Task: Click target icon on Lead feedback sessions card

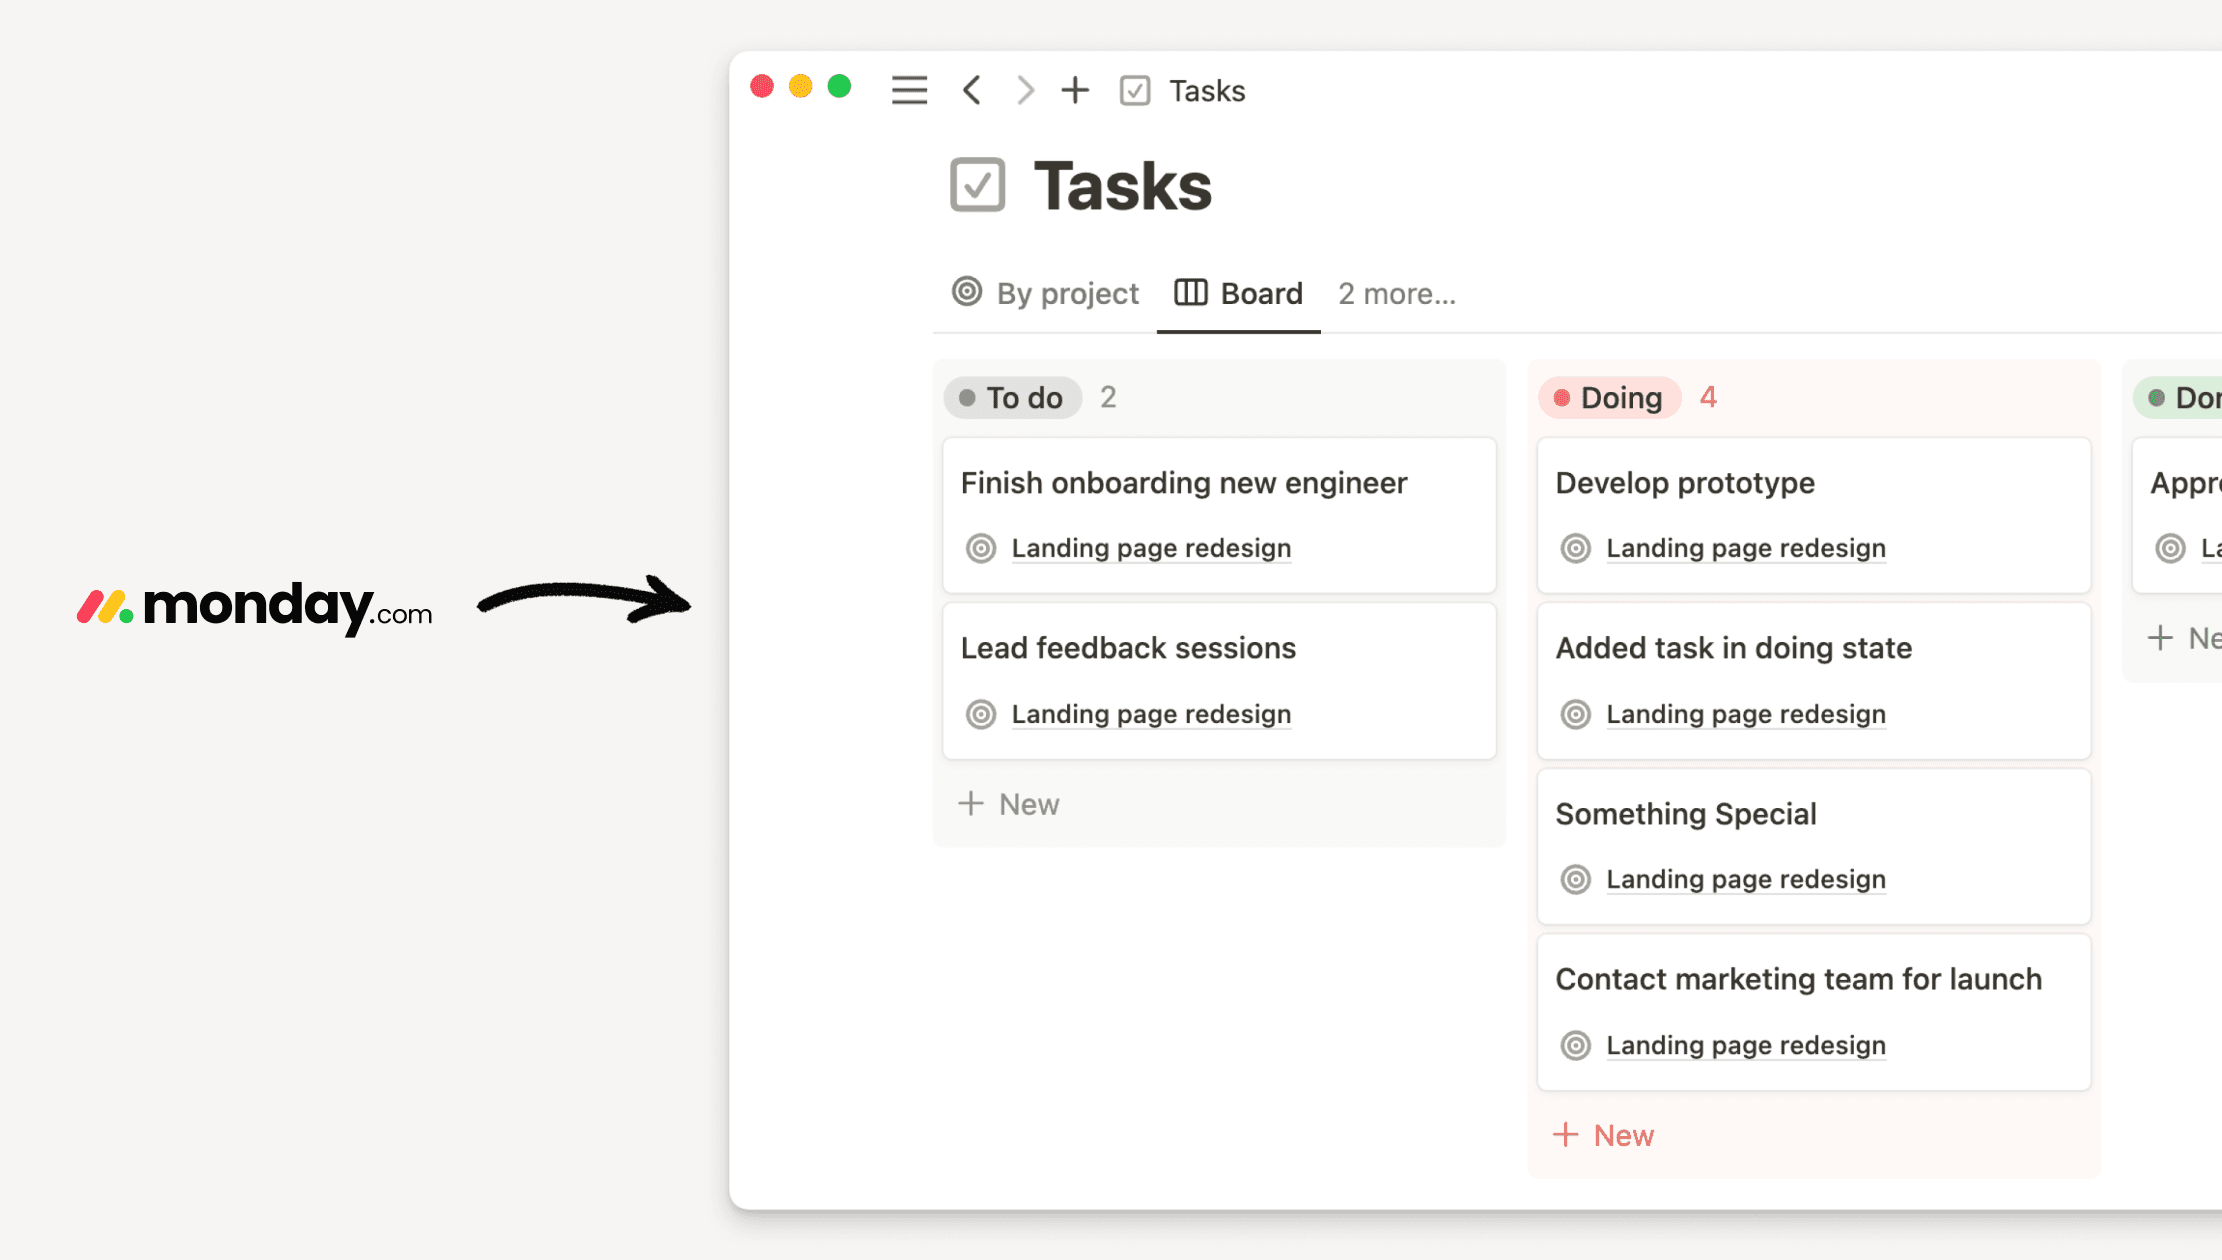Action: (981, 714)
